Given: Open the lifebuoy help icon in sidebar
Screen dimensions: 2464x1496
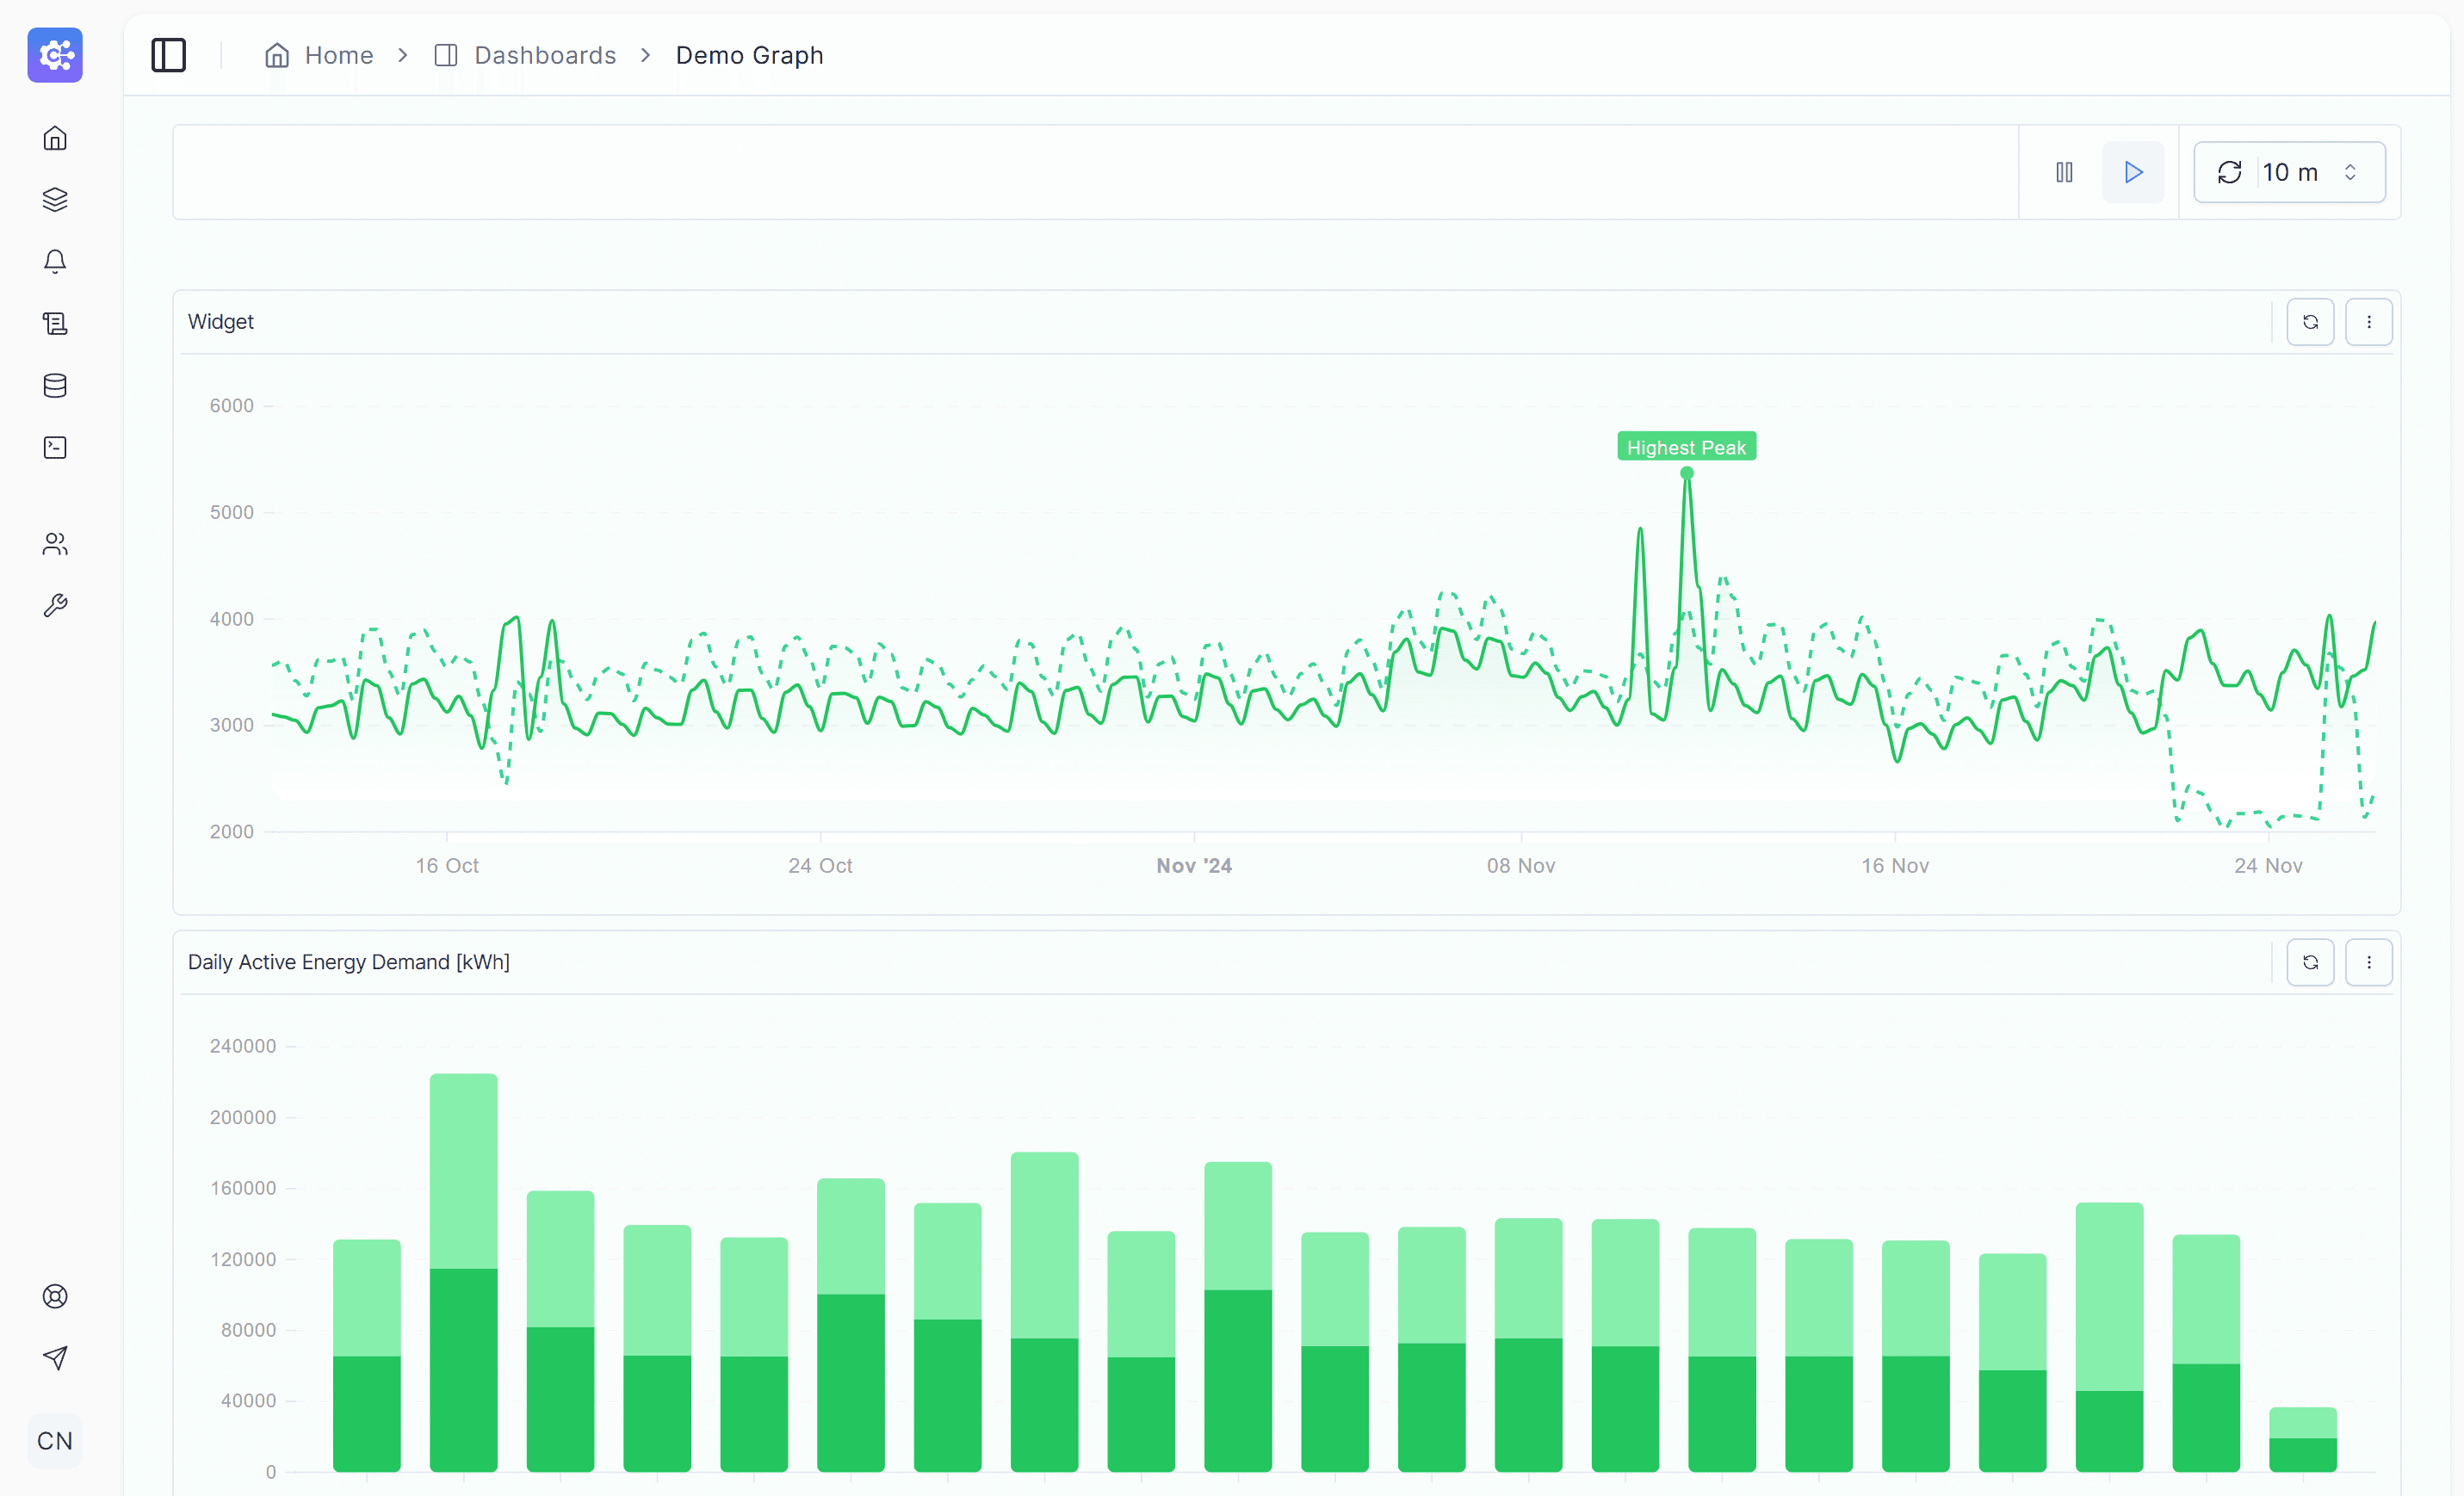Looking at the screenshot, I should click(55, 1296).
